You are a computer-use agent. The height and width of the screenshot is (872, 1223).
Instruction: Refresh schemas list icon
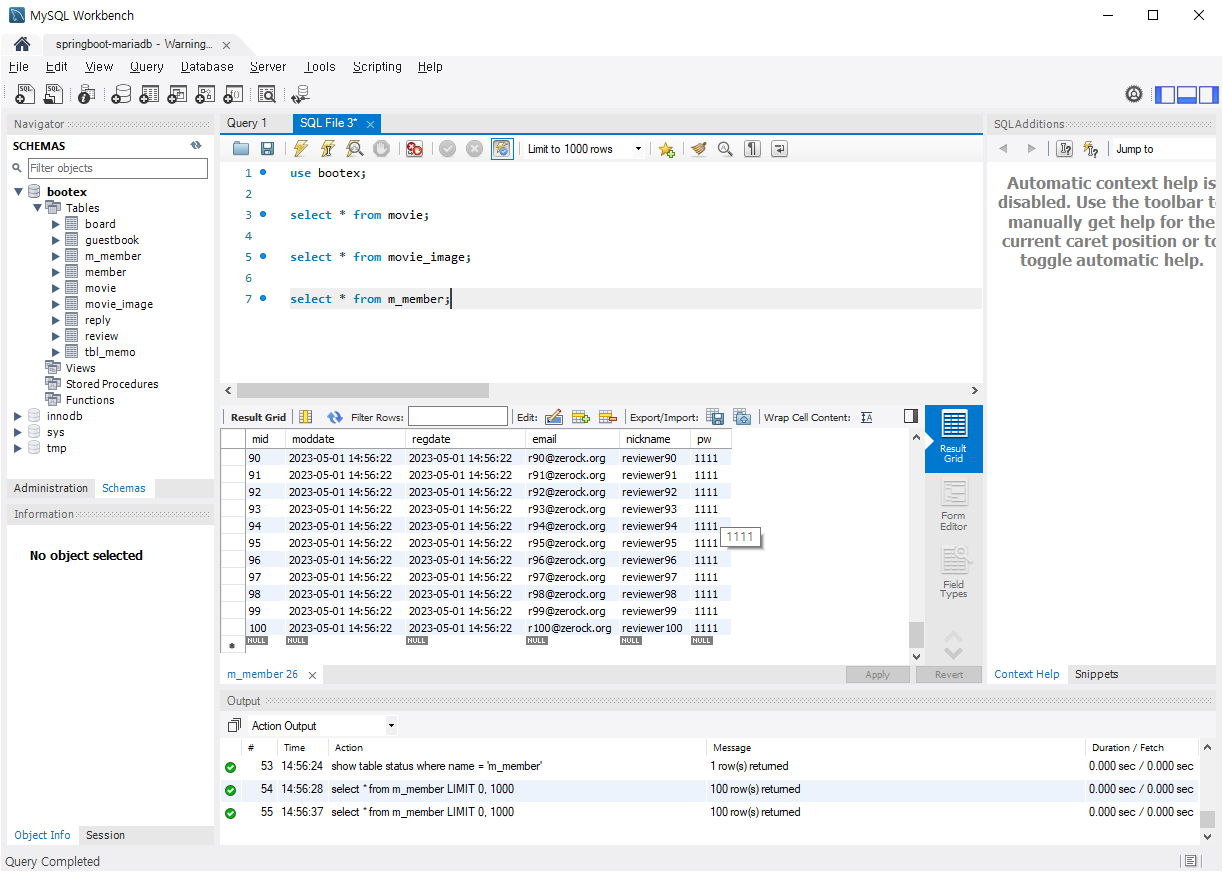pos(196,146)
